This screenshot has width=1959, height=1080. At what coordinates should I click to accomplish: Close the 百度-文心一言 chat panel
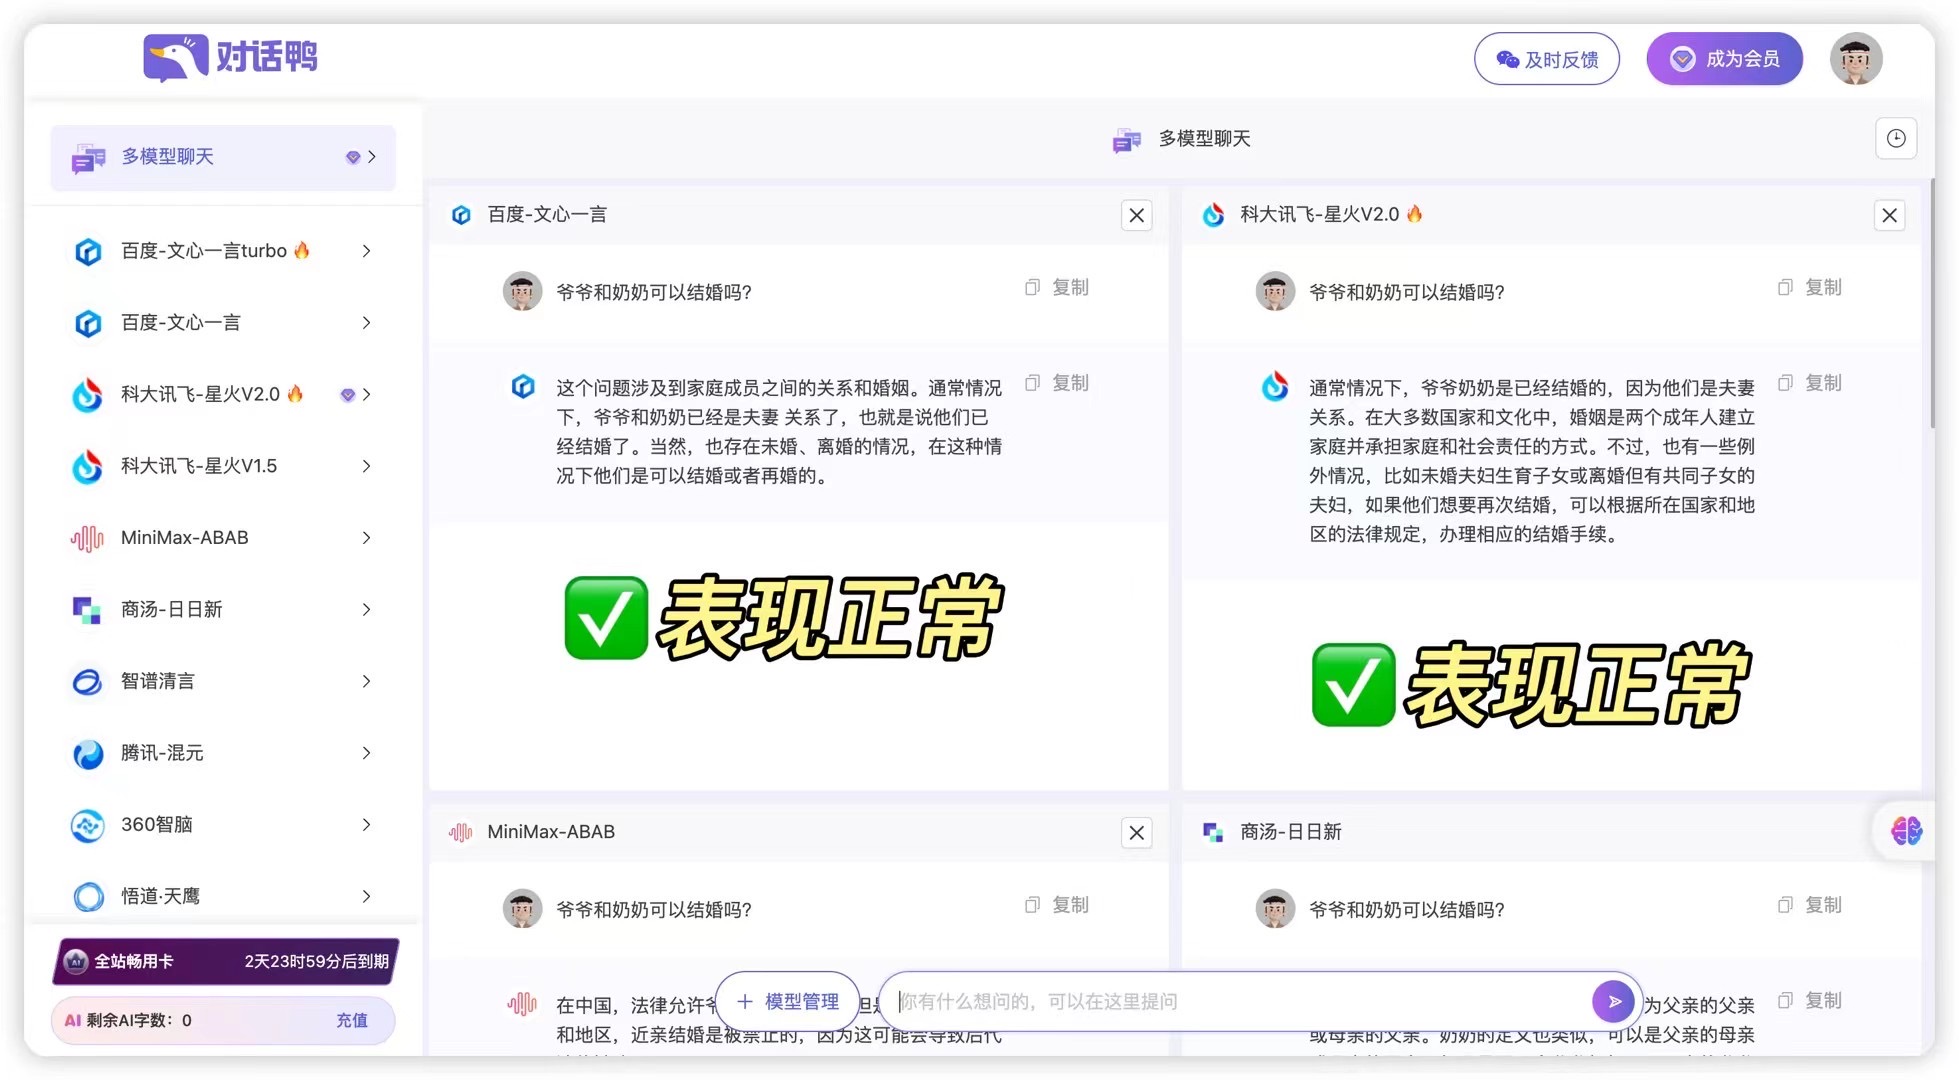(1137, 215)
